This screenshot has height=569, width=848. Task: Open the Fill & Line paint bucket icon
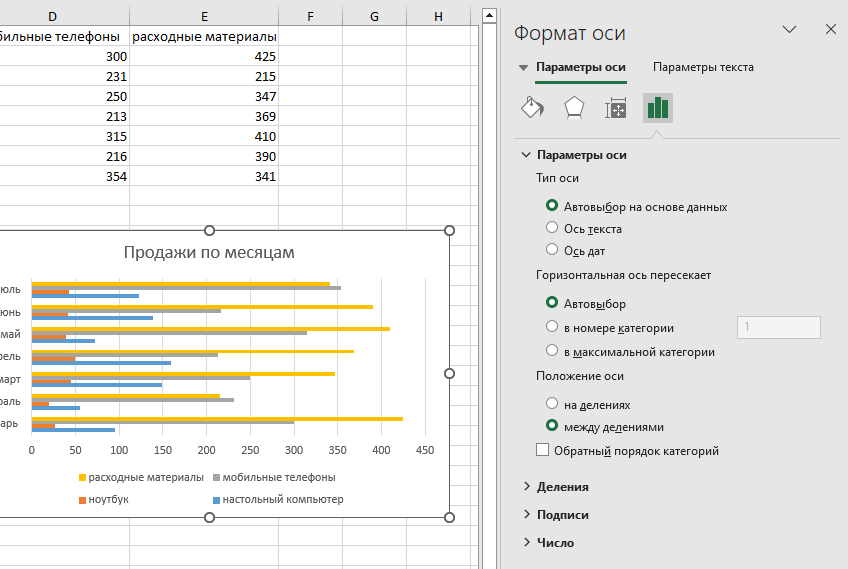[533, 108]
